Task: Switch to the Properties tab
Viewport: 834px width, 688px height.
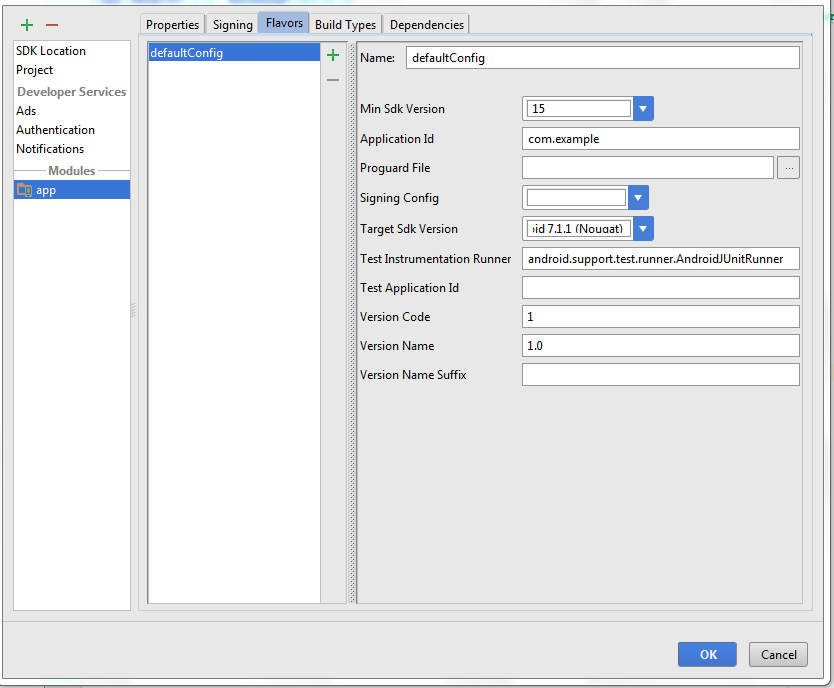Action: [x=173, y=25]
